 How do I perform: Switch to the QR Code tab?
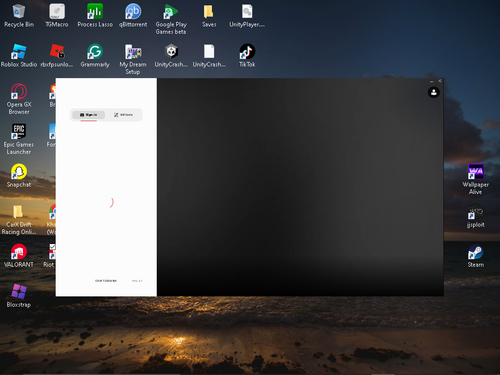point(123,115)
